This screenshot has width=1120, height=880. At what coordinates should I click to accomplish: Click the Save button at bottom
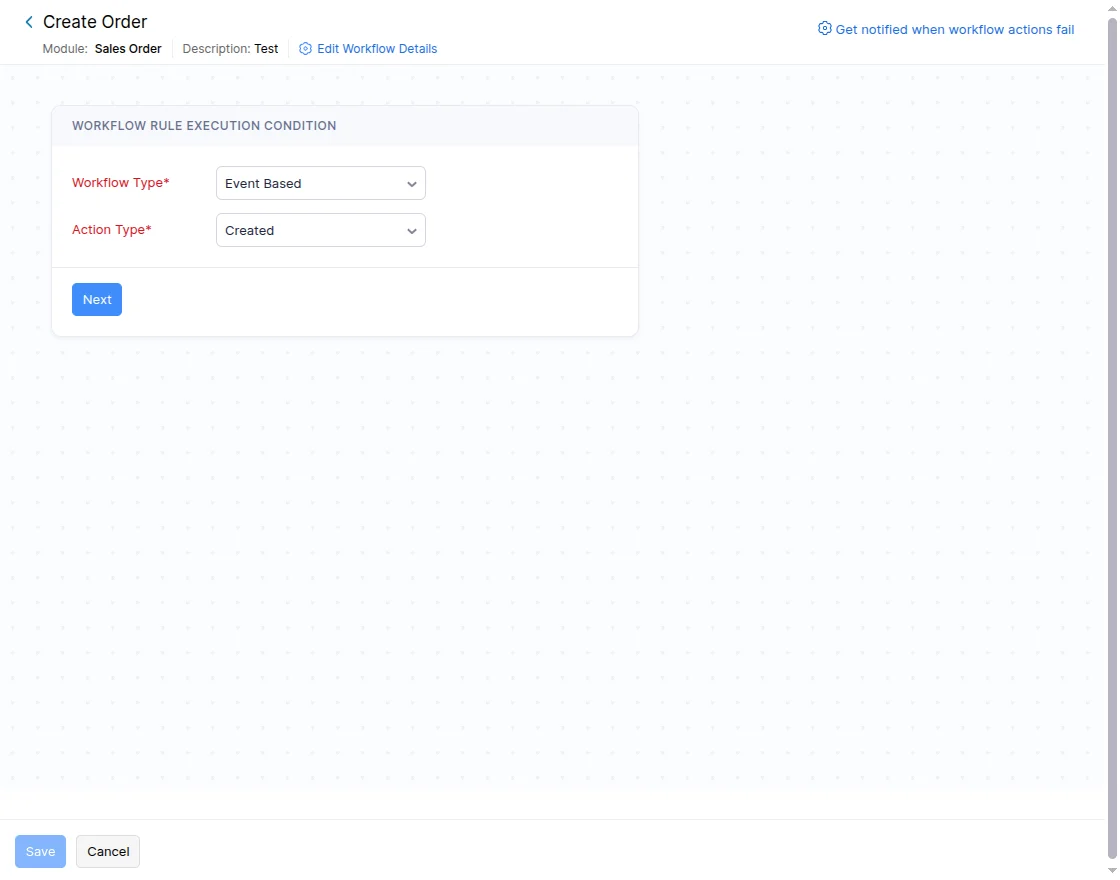40,852
